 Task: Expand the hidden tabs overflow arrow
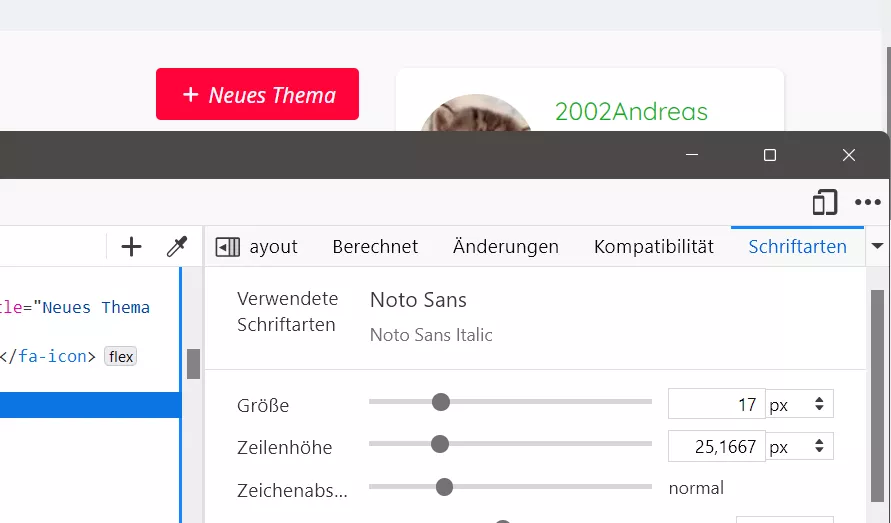pos(877,246)
